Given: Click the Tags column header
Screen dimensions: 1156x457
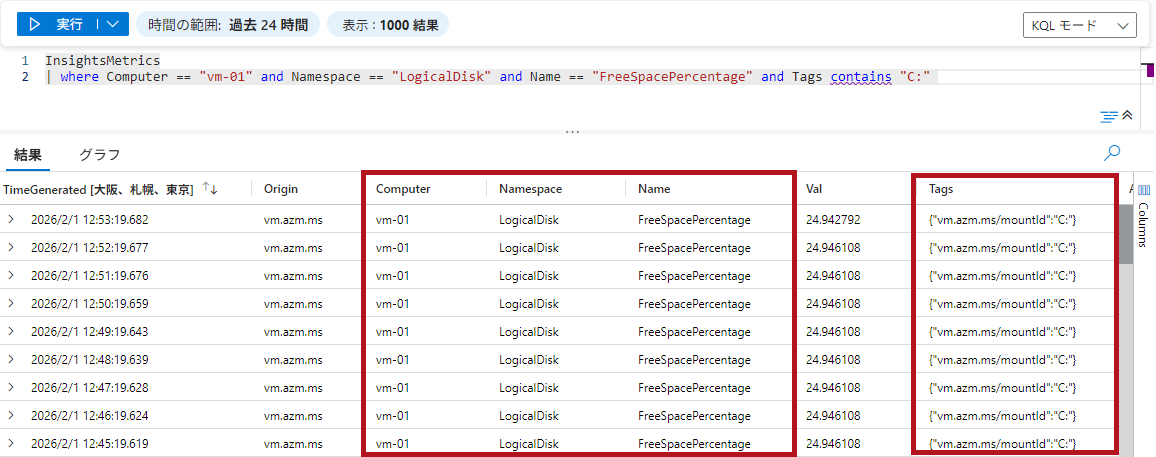Looking at the screenshot, I should 941,189.
